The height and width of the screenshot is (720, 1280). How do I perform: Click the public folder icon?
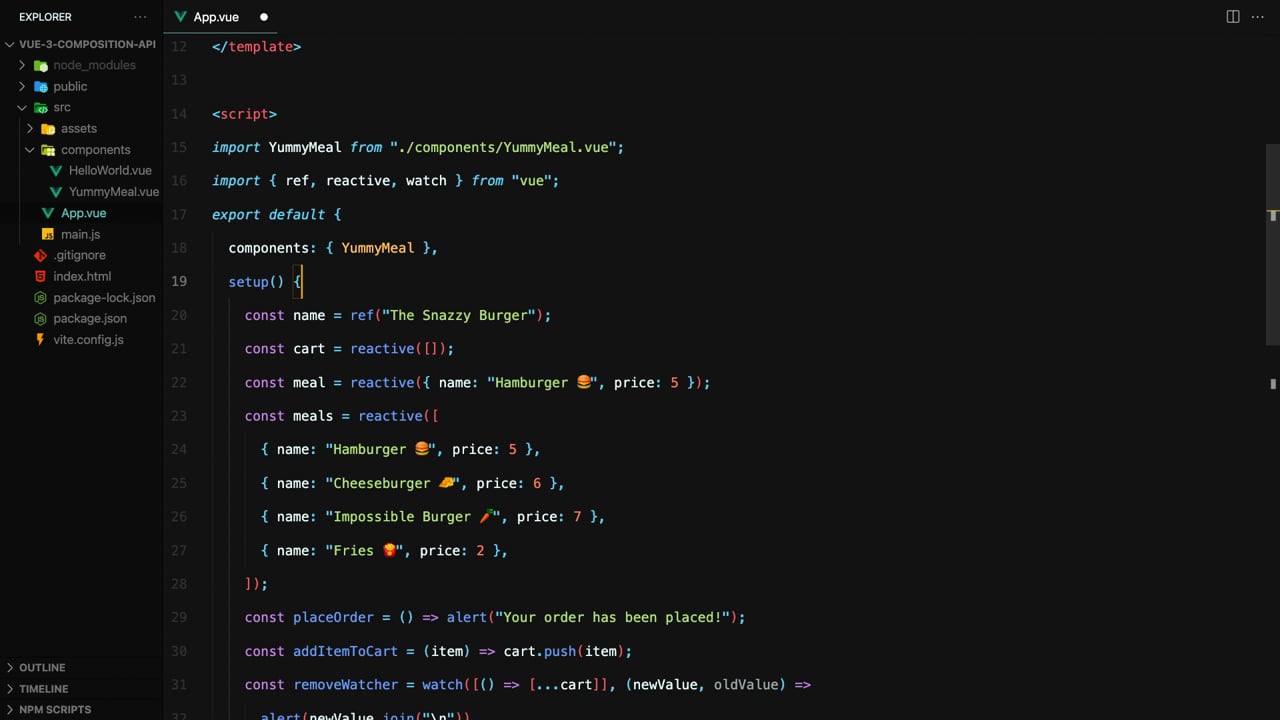coord(41,86)
